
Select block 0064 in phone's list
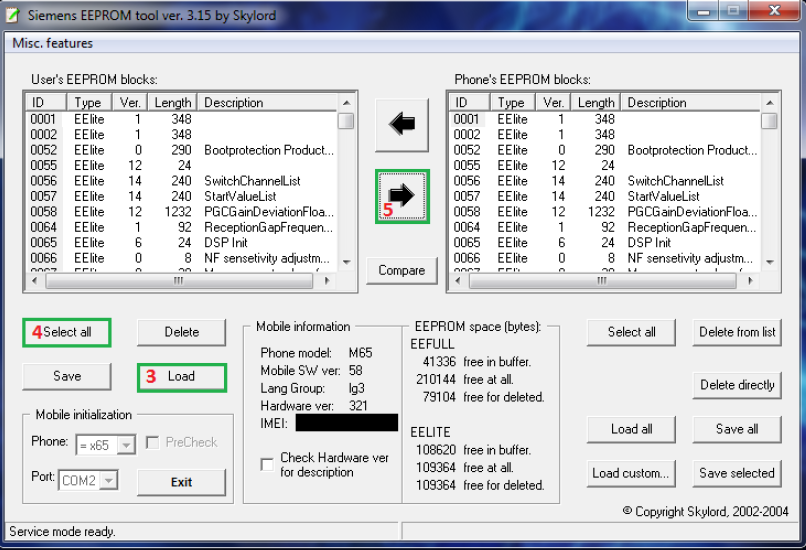(606, 227)
